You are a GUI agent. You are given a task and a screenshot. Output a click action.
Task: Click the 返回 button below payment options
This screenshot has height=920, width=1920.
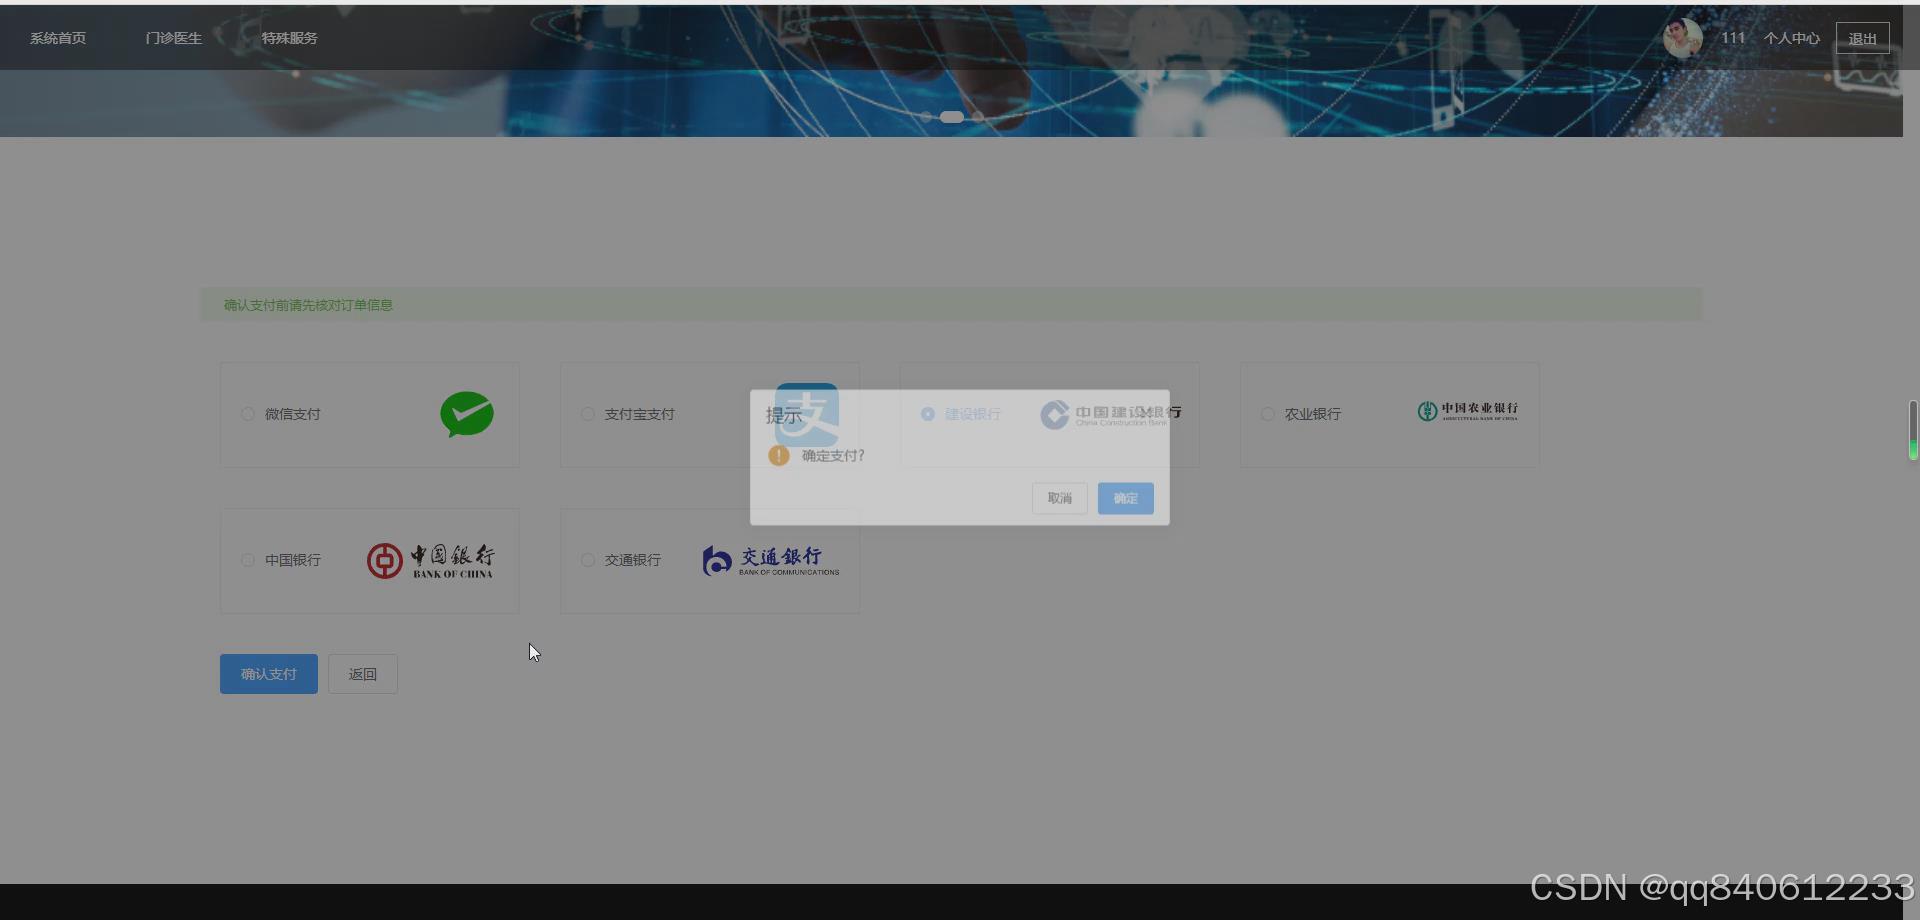click(362, 673)
